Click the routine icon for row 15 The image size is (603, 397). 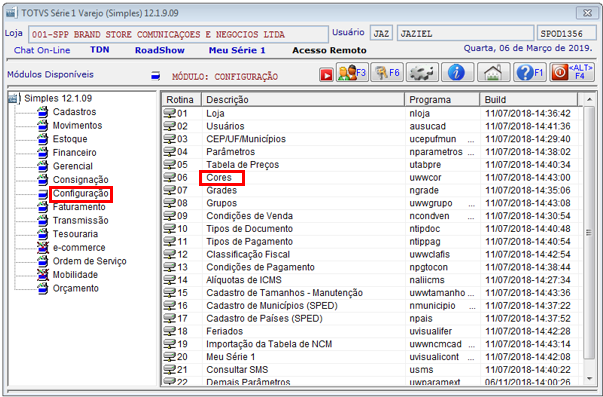tap(169, 293)
